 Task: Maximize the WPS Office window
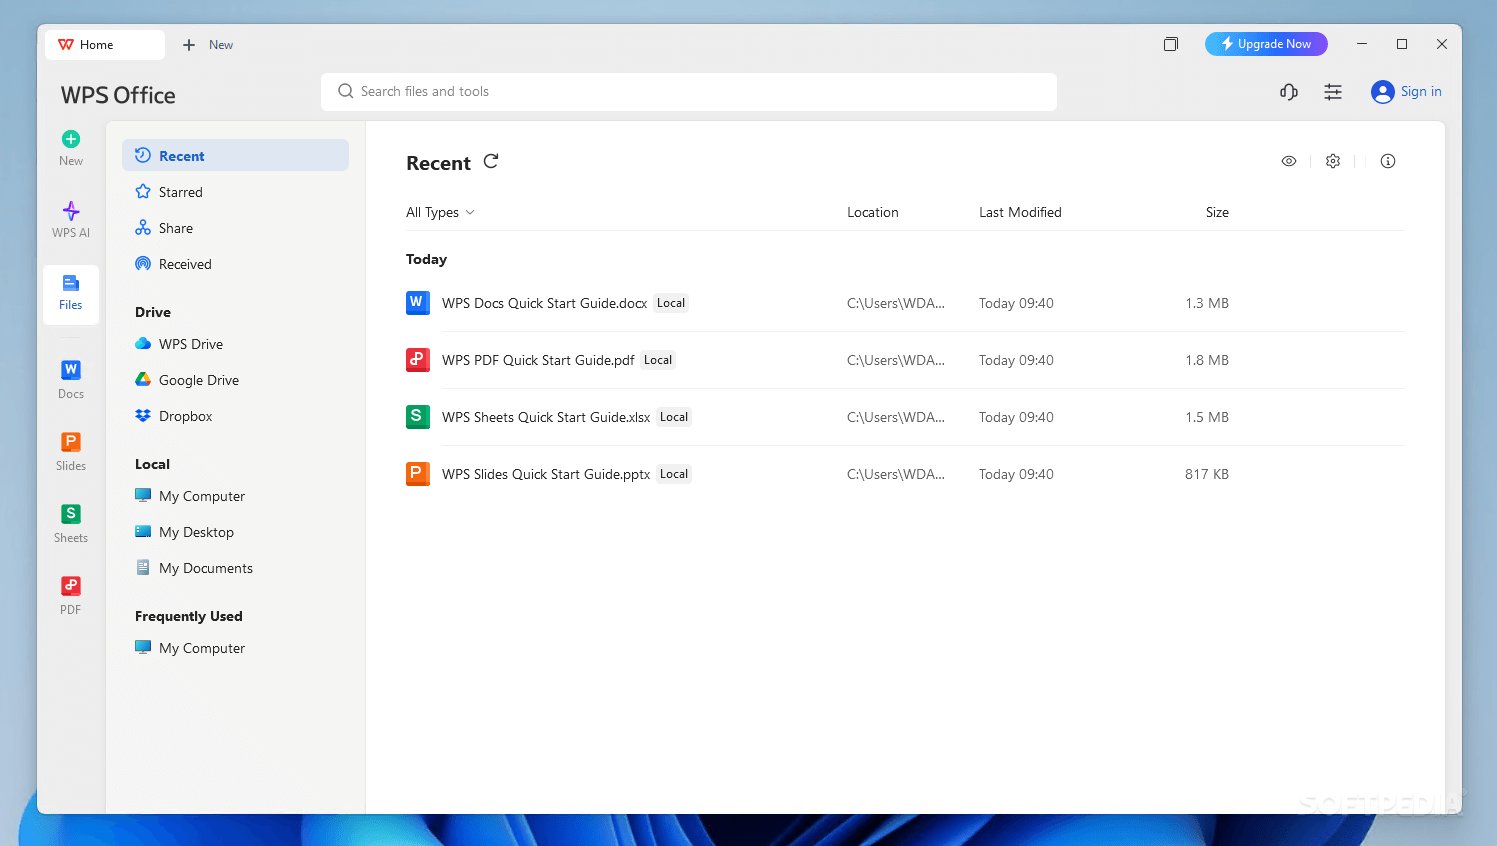[x=1402, y=44]
